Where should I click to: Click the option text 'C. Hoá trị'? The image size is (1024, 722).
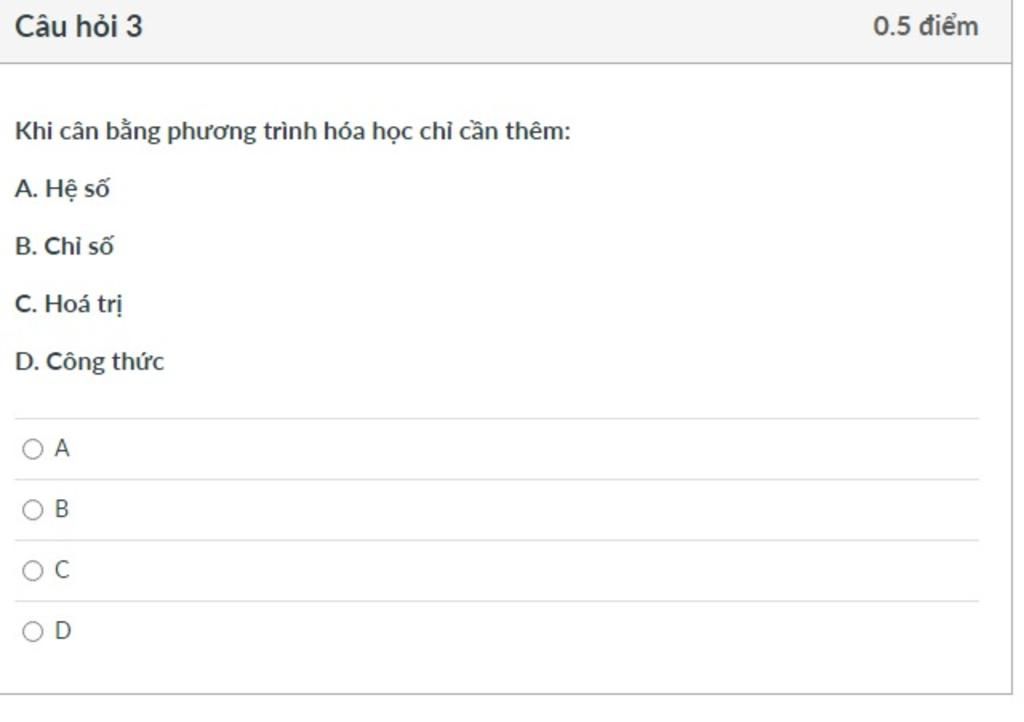click(x=69, y=304)
